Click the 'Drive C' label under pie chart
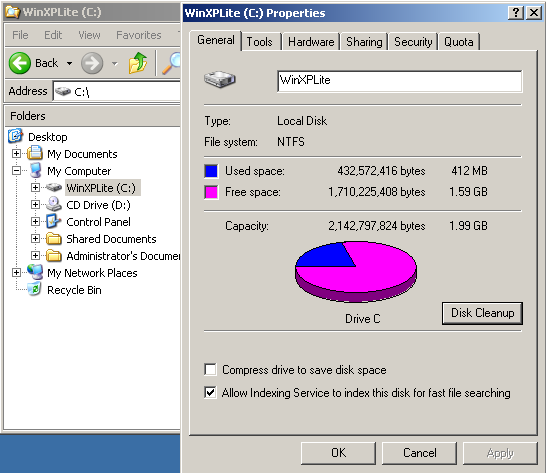Image resolution: width=546 pixels, height=473 pixels. tap(362, 318)
